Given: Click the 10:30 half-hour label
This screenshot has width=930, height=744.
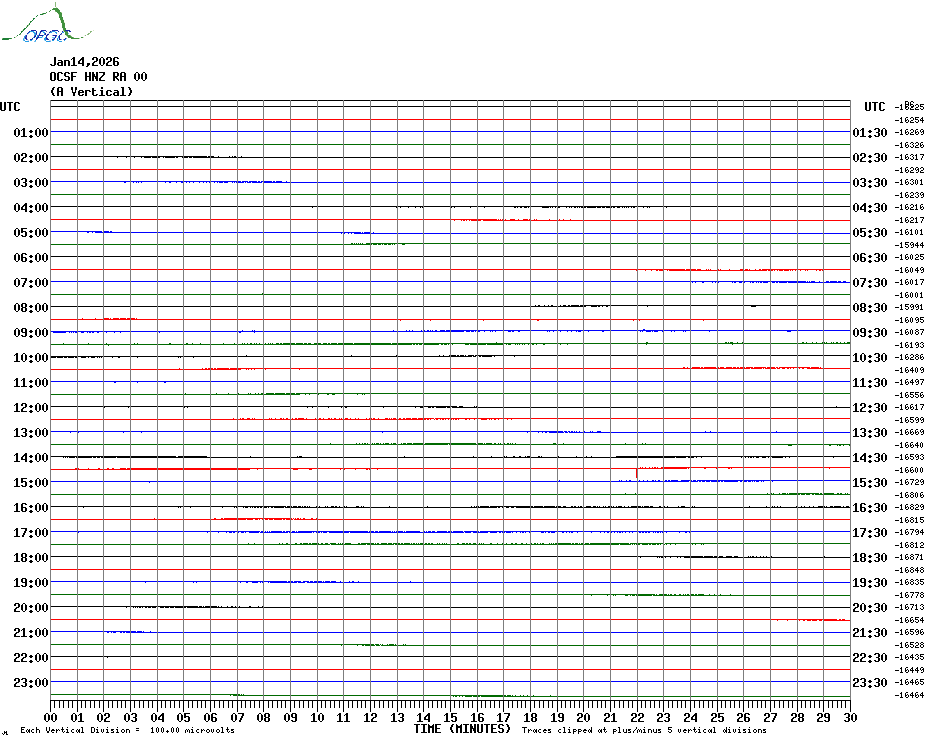Looking at the screenshot, I should (870, 358).
